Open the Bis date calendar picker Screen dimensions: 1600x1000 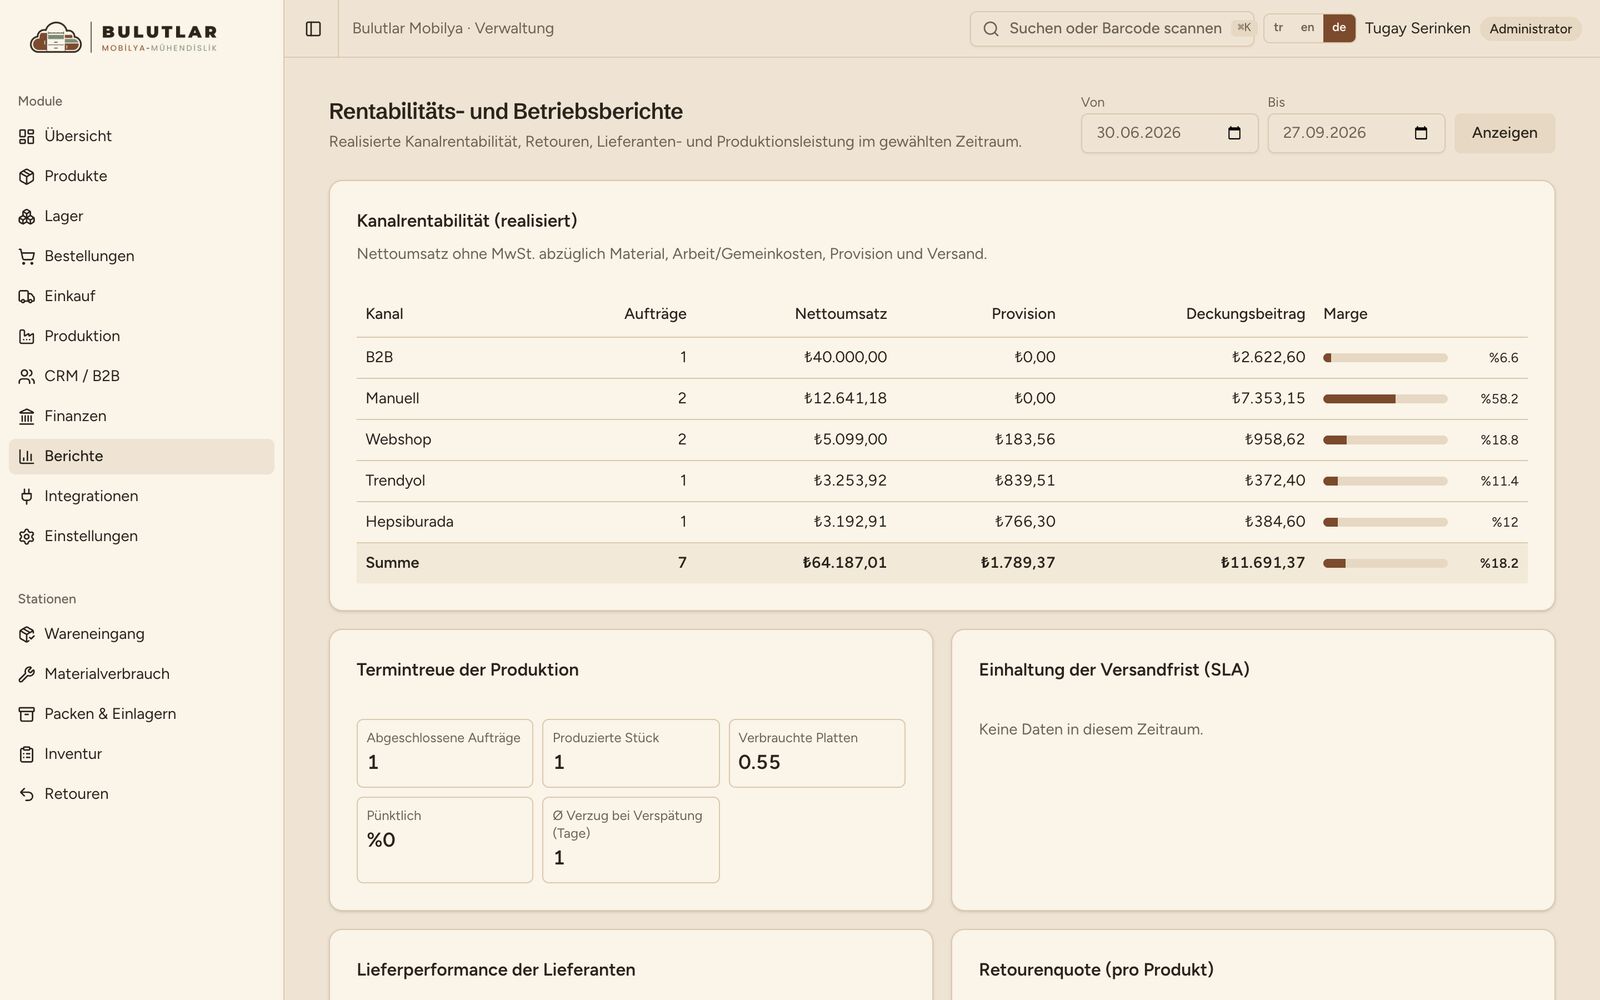pyautogui.click(x=1421, y=133)
